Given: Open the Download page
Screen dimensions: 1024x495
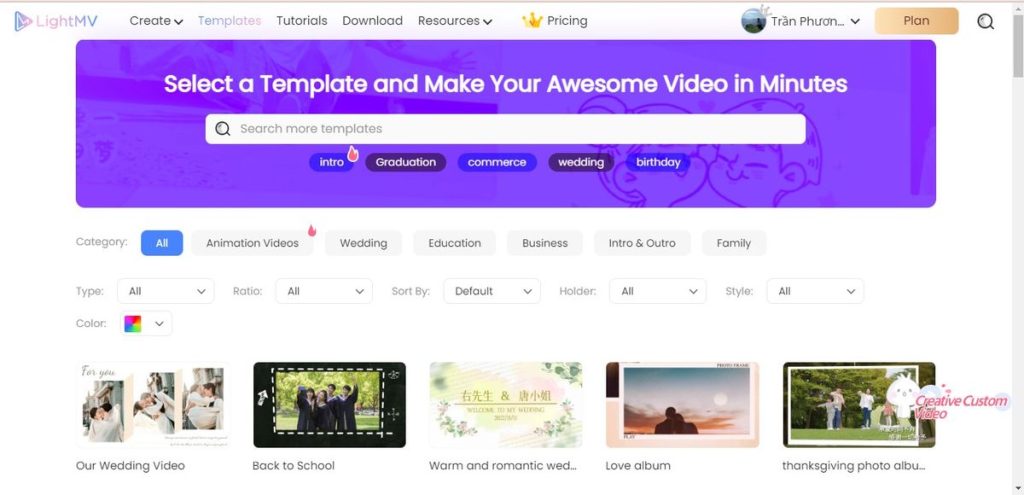Looking at the screenshot, I should (372, 21).
